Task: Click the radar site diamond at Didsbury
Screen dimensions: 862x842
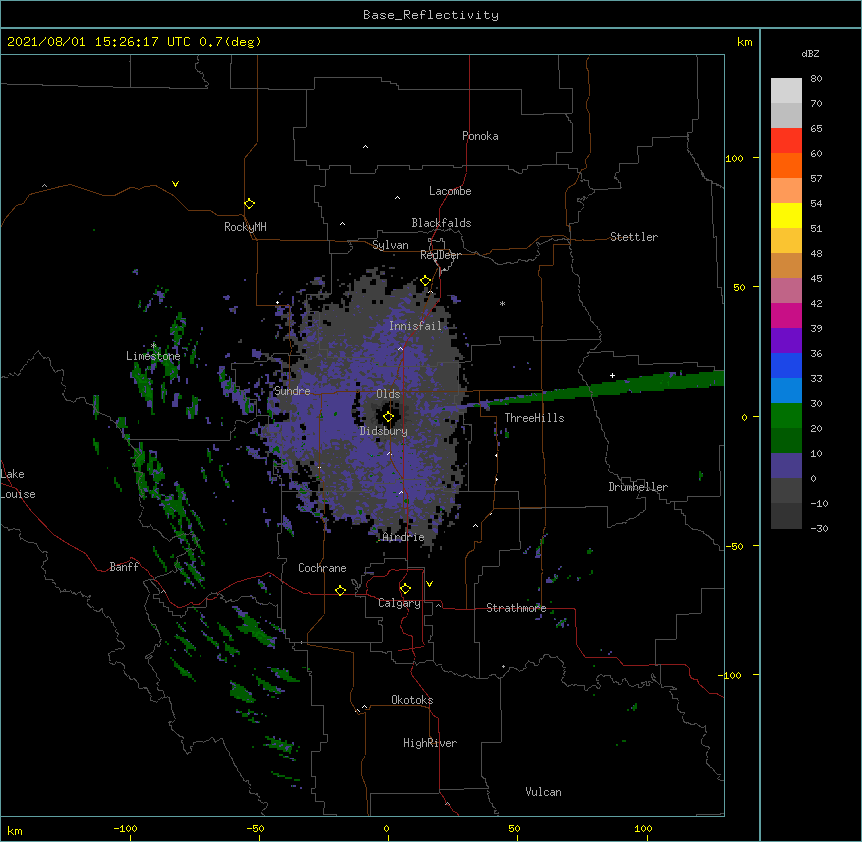Action: tap(388, 417)
